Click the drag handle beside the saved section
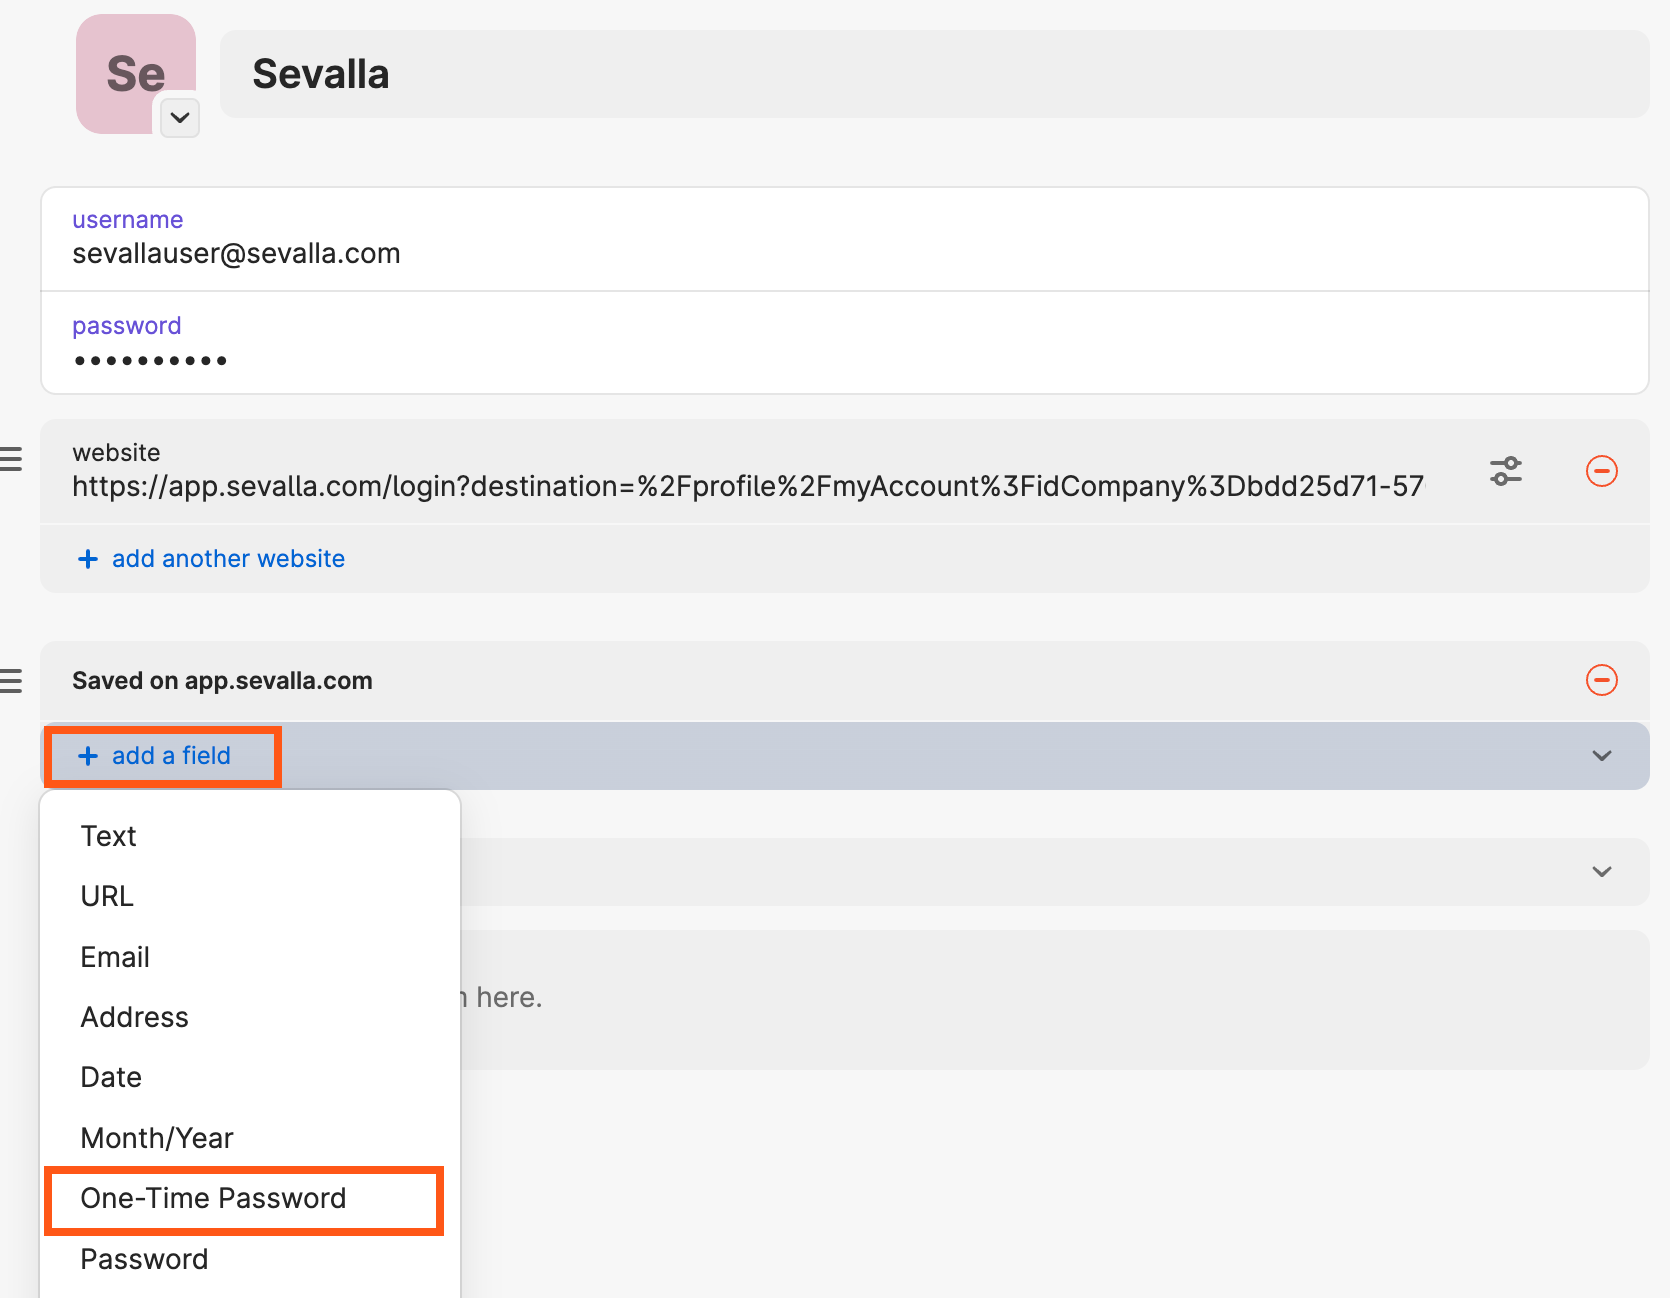 pyautogui.click(x=11, y=681)
